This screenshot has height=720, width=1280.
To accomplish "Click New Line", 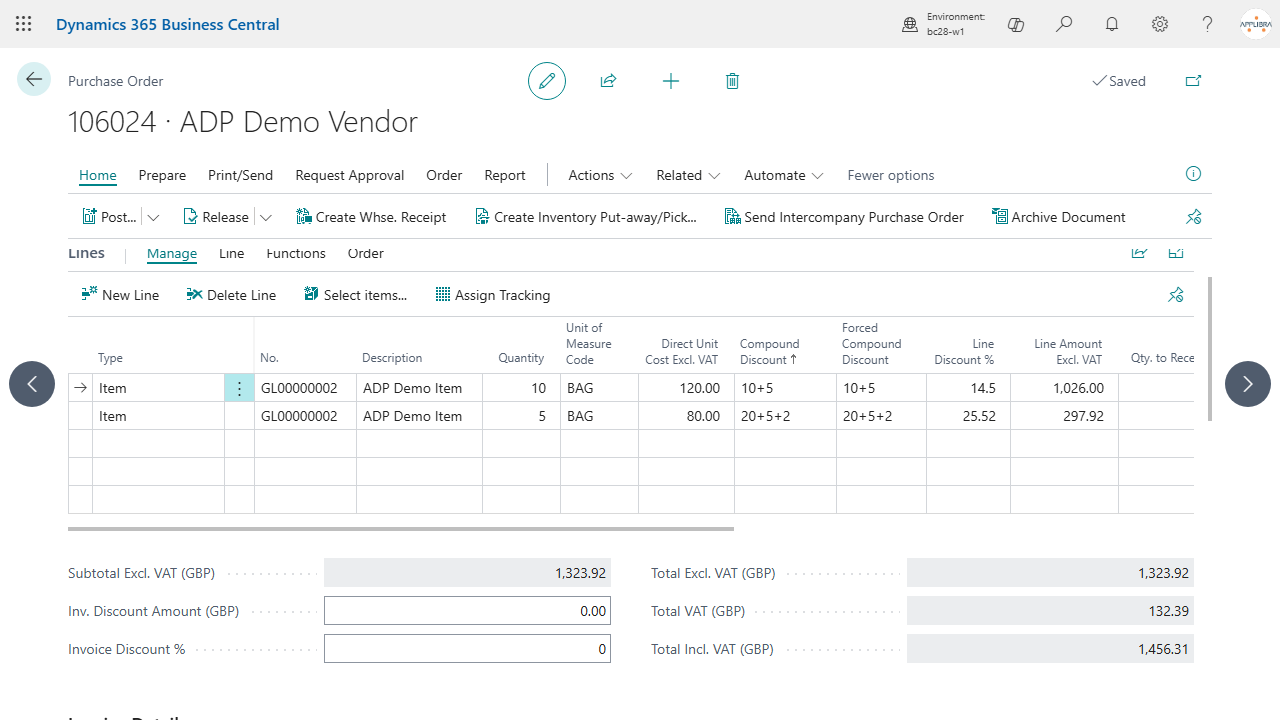I will point(120,295).
